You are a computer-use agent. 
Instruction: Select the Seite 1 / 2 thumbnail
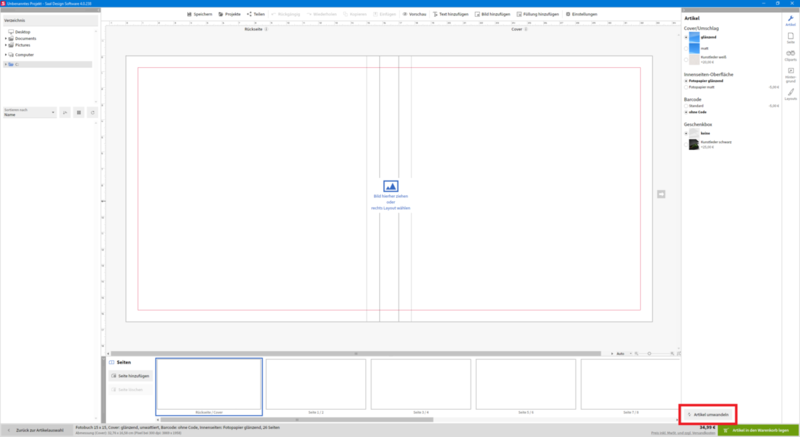click(315, 385)
